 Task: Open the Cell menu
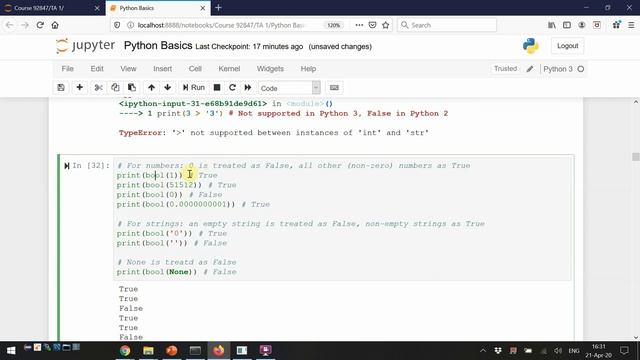point(195,69)
